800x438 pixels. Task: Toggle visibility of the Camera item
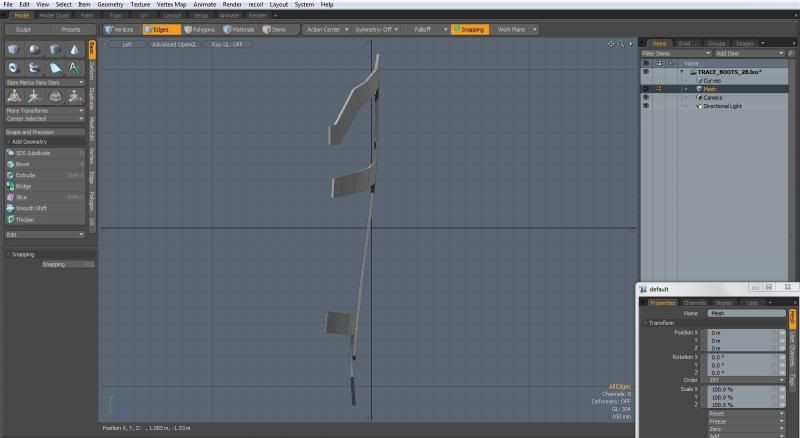tap(646, 98)
